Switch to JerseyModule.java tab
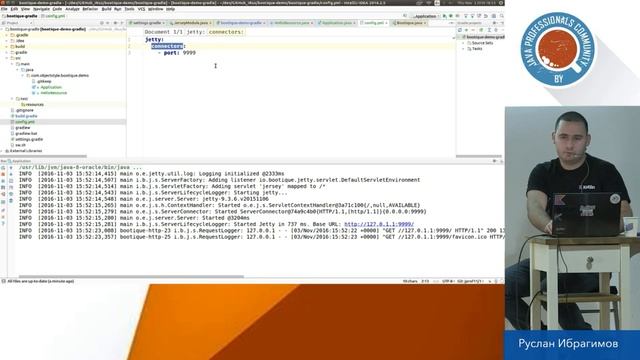Image resolution: width=640 pixels, height=360 pixels. point(190,23)
